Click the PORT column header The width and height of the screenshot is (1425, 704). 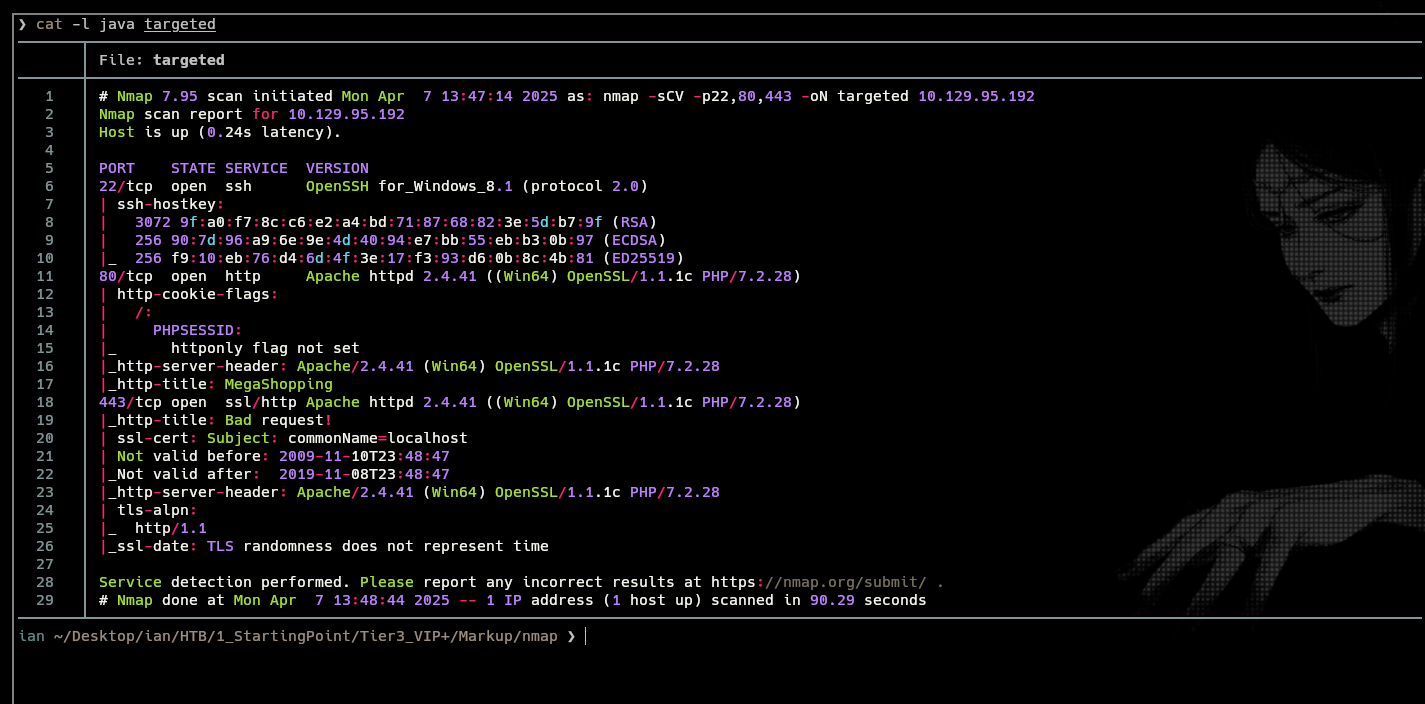(x=116, y=168)
